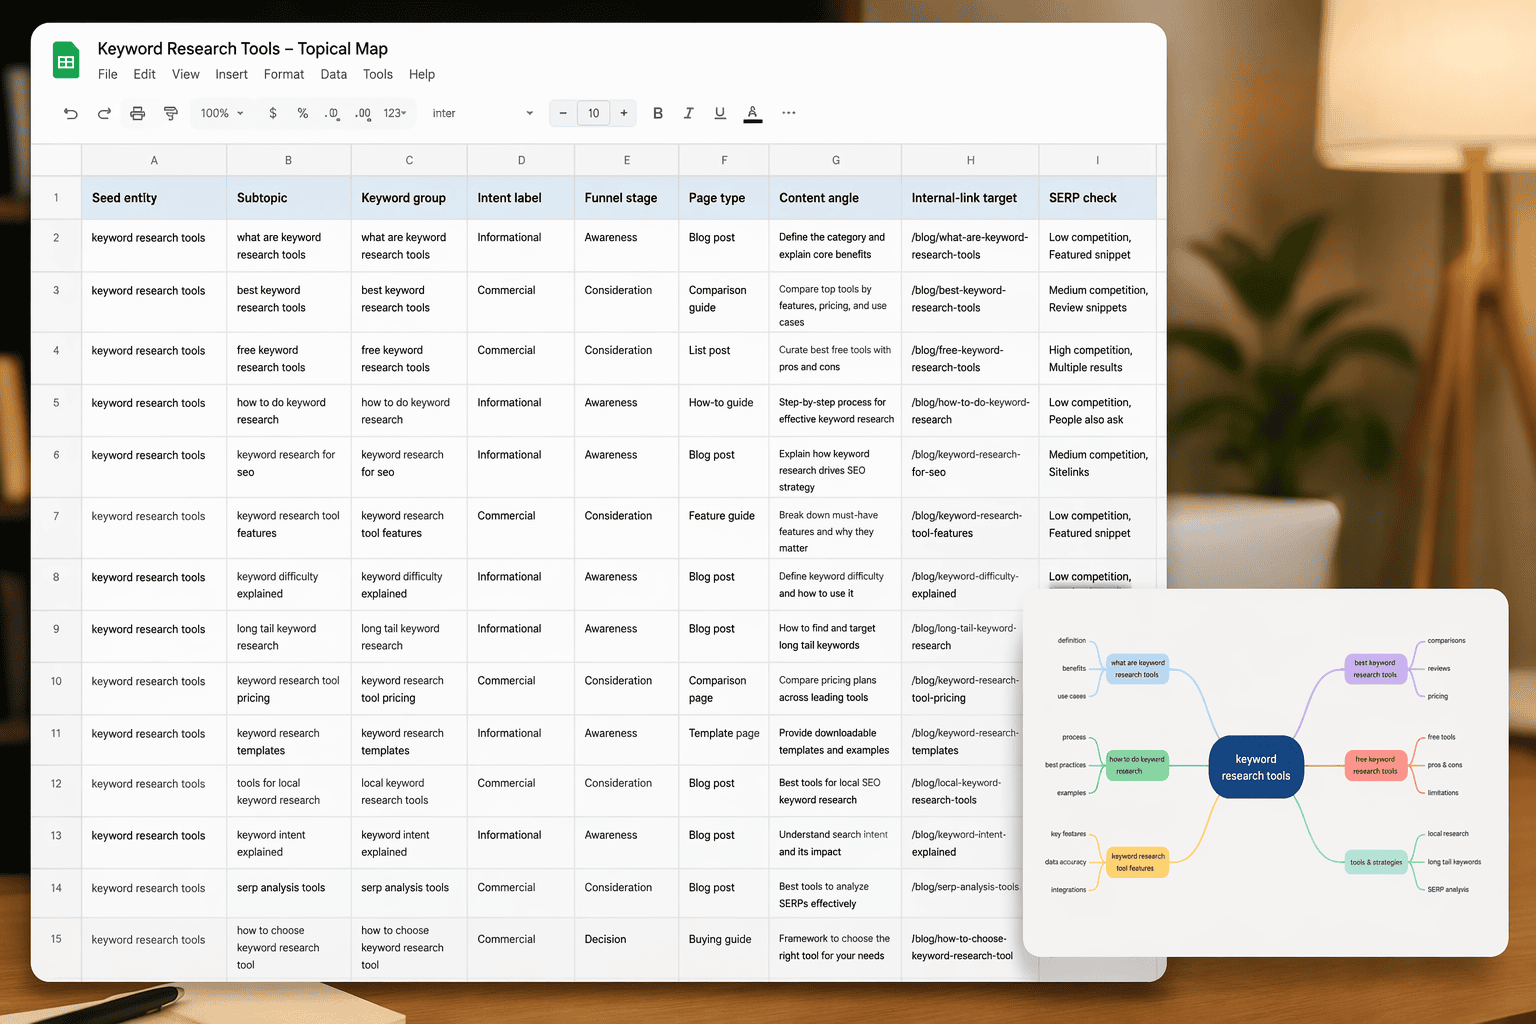Open the Tools menu
This screenshot has height=1024, width=1536.
pos(378,74)
